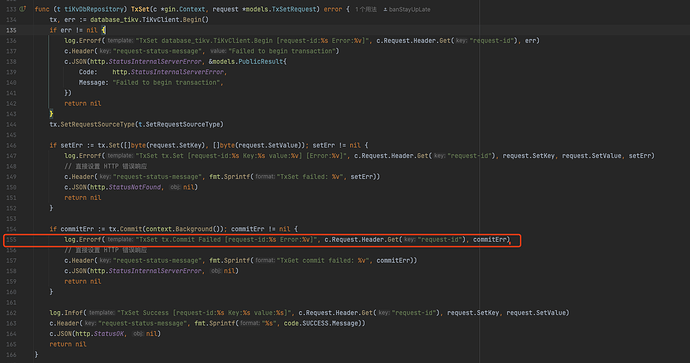Click log.Errorf on line 136

[83, 40]
